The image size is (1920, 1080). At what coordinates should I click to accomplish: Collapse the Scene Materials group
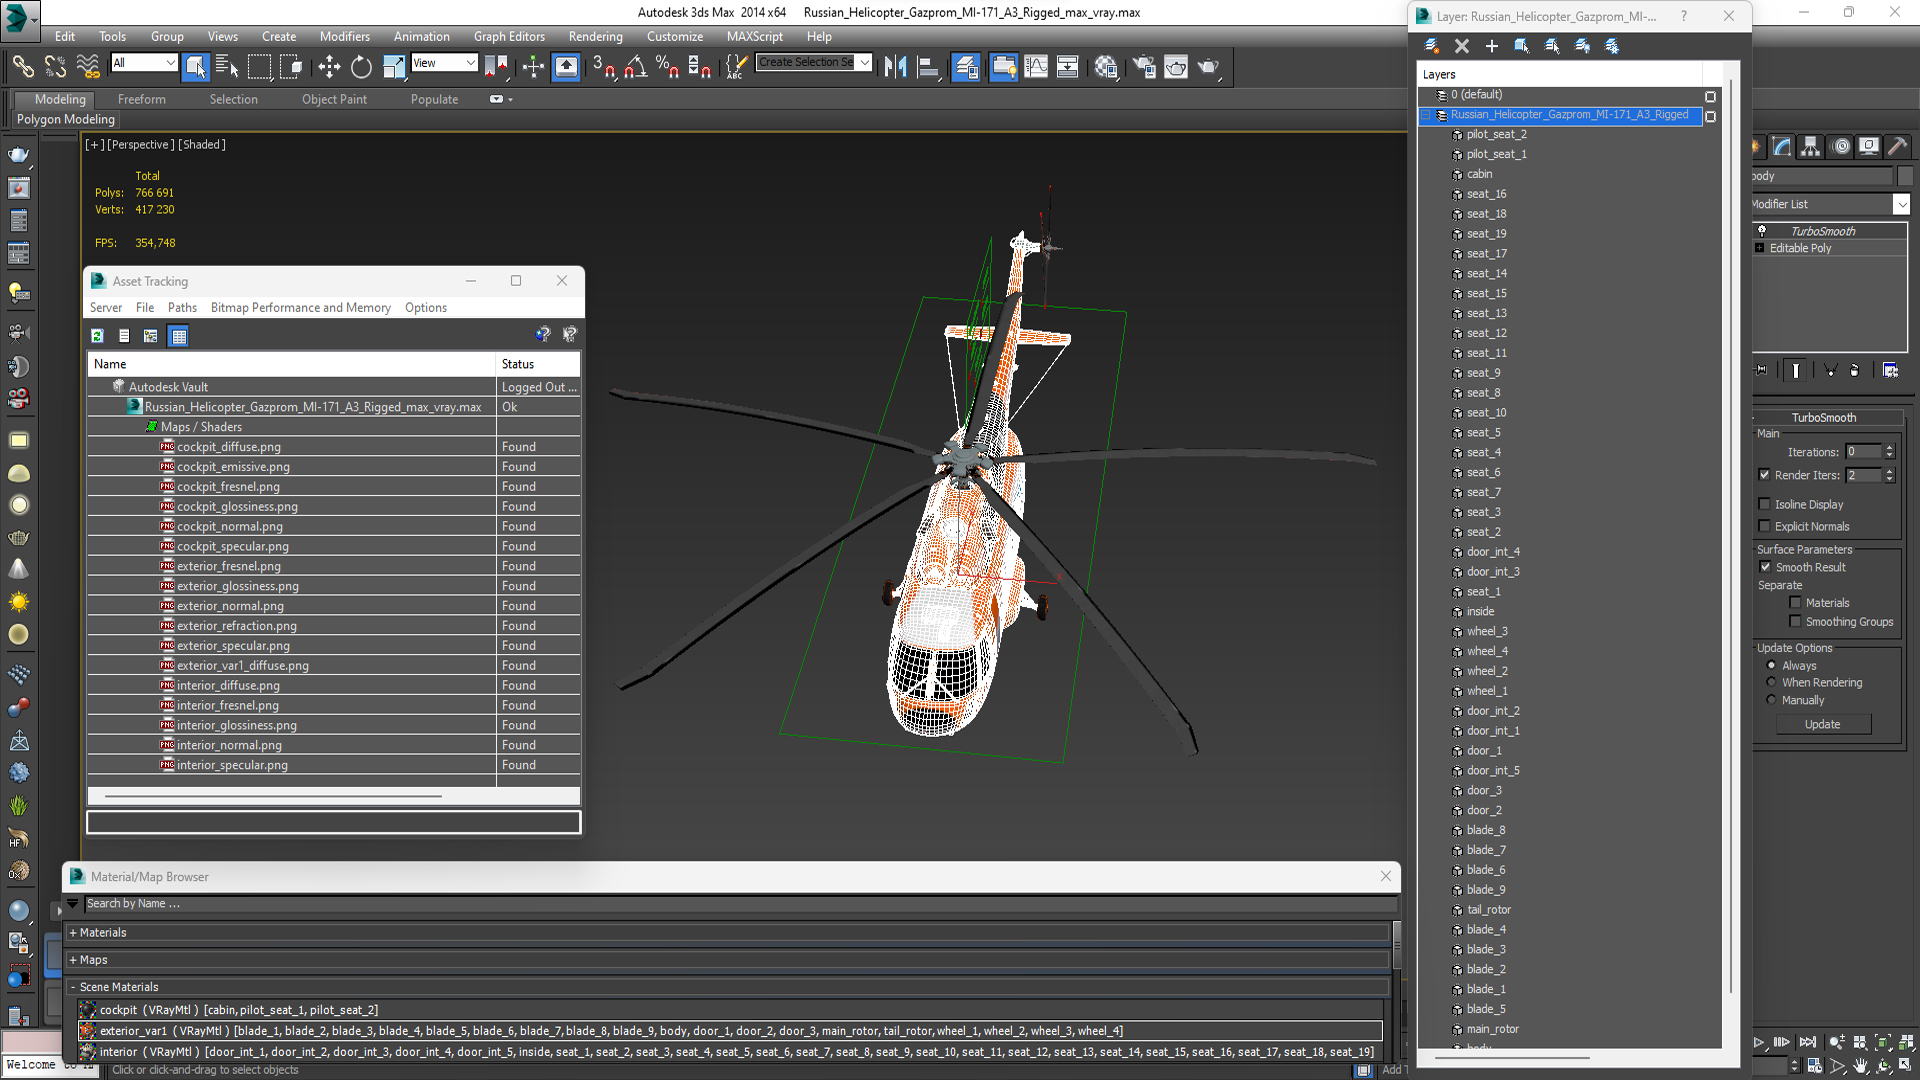(73, 987)
